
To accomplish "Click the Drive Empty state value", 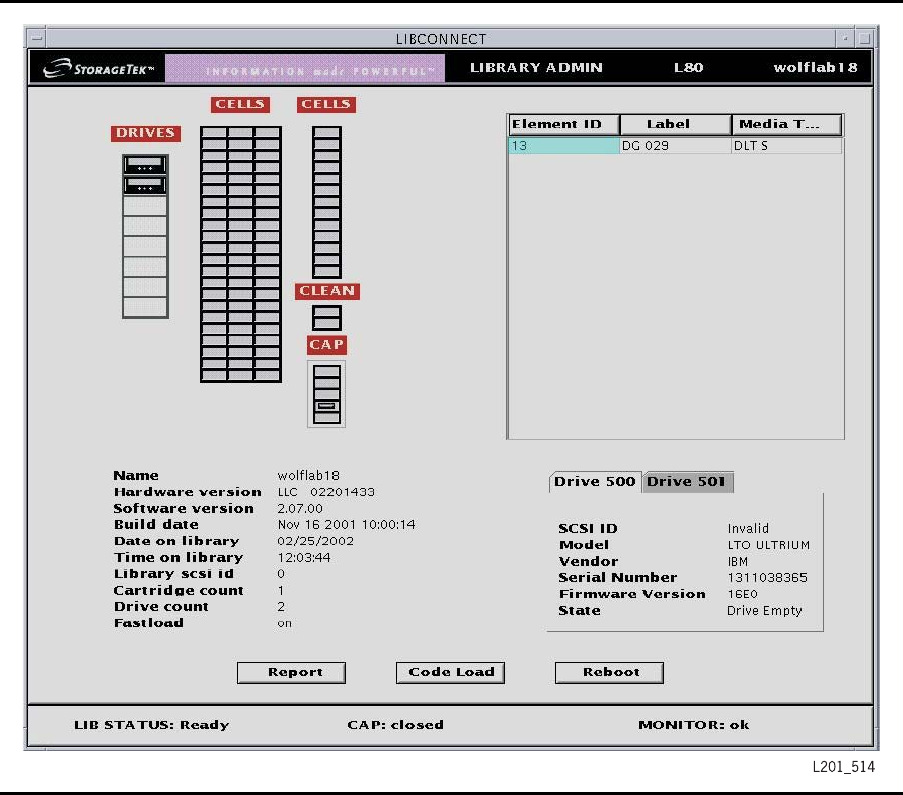I will coord(764,611).
